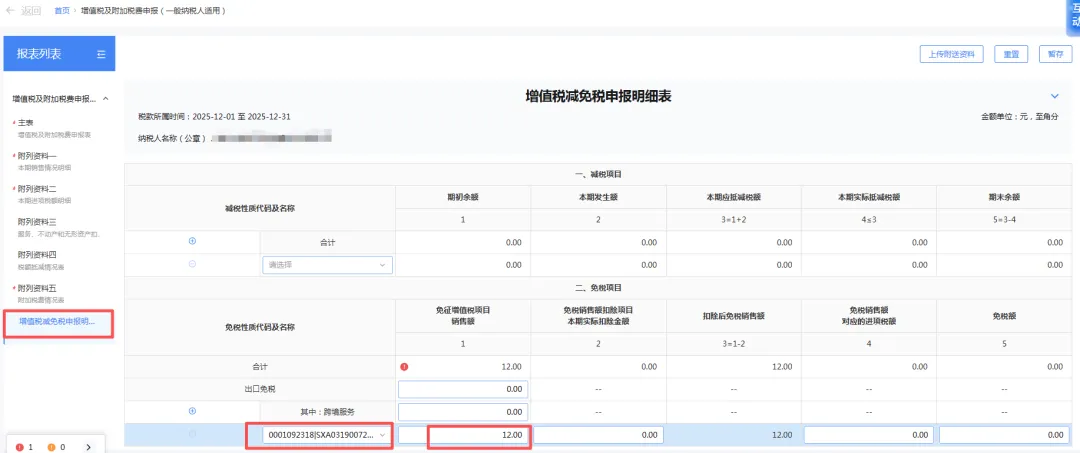Click the 上传附送资料 button
The height and width of the screenshot is (453, 1080).
click(951, 54)
